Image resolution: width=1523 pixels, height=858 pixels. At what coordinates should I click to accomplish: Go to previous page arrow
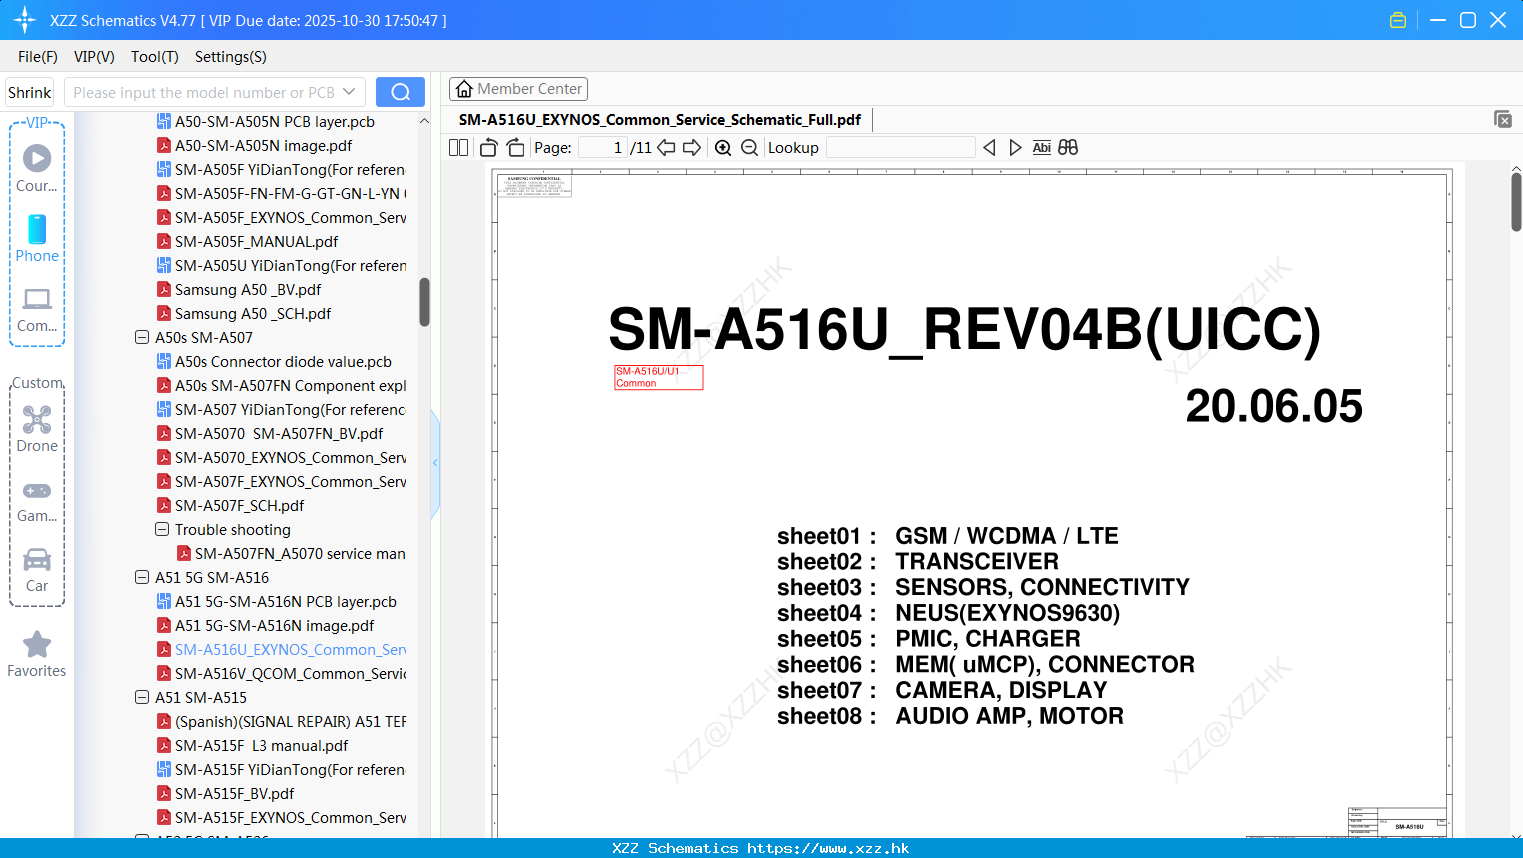pyautogui.click(x=666, y=147)
